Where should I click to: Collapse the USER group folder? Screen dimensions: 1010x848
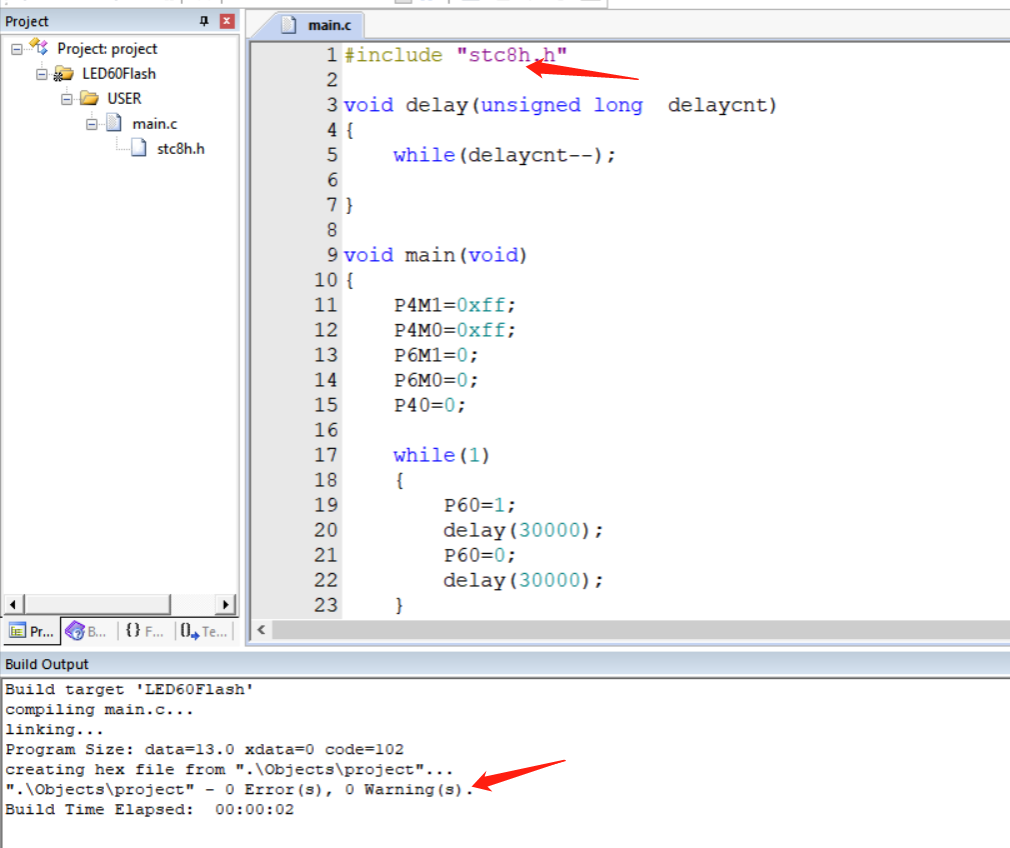pos(67,99)
